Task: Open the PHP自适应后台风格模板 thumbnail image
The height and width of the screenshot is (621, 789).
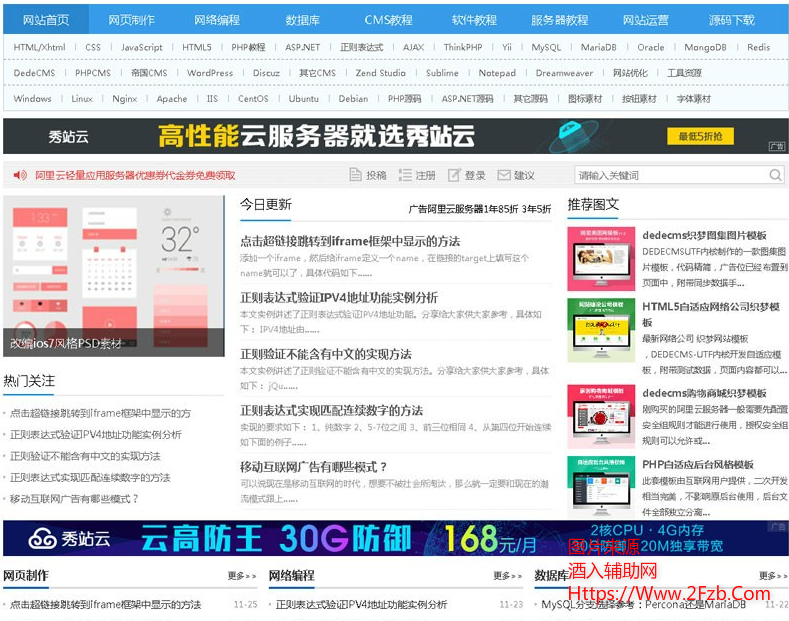Action: (601, 487)
